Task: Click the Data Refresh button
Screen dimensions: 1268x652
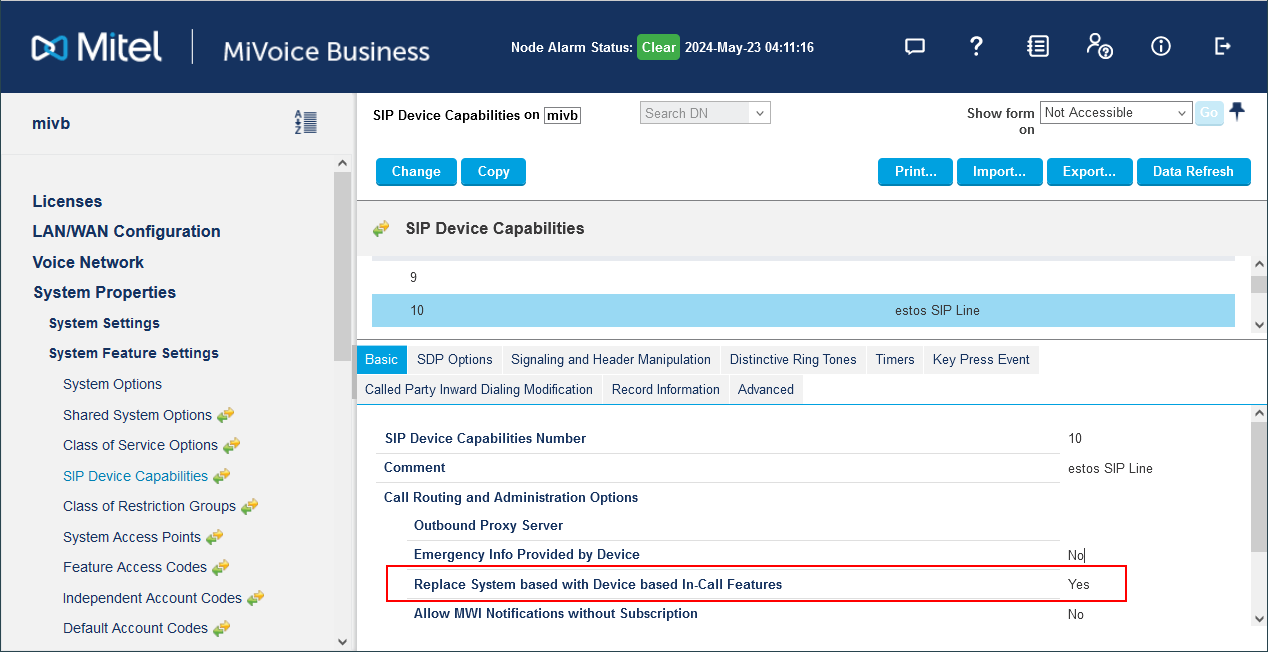Action: coord(1192,172)
